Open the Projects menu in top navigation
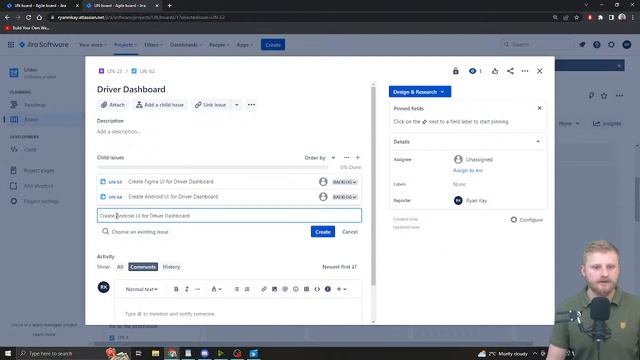 click(x=125, y=45)
